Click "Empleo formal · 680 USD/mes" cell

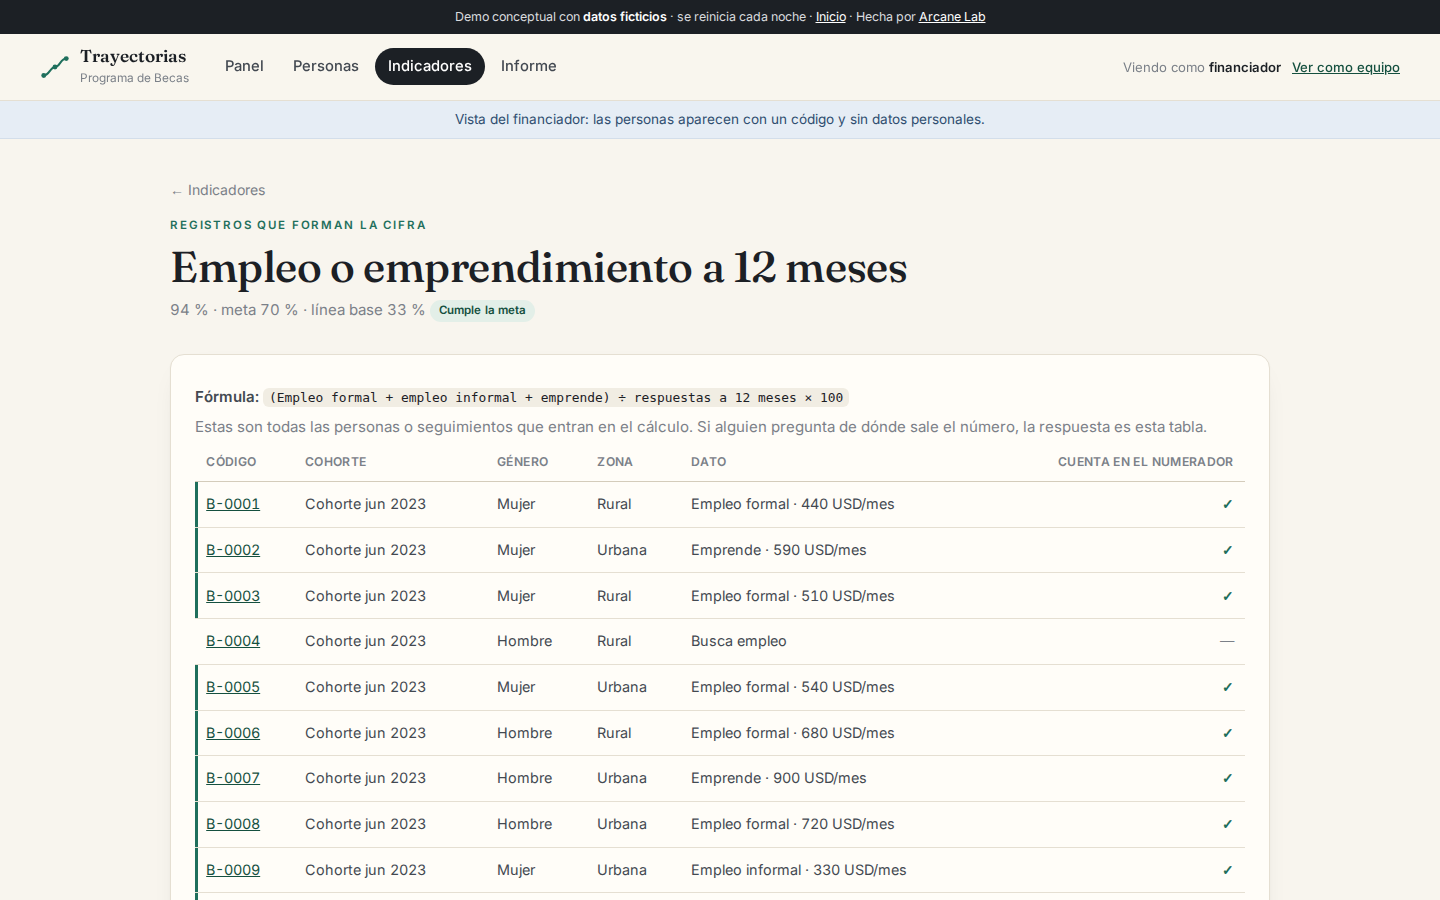tap(793, 733)
